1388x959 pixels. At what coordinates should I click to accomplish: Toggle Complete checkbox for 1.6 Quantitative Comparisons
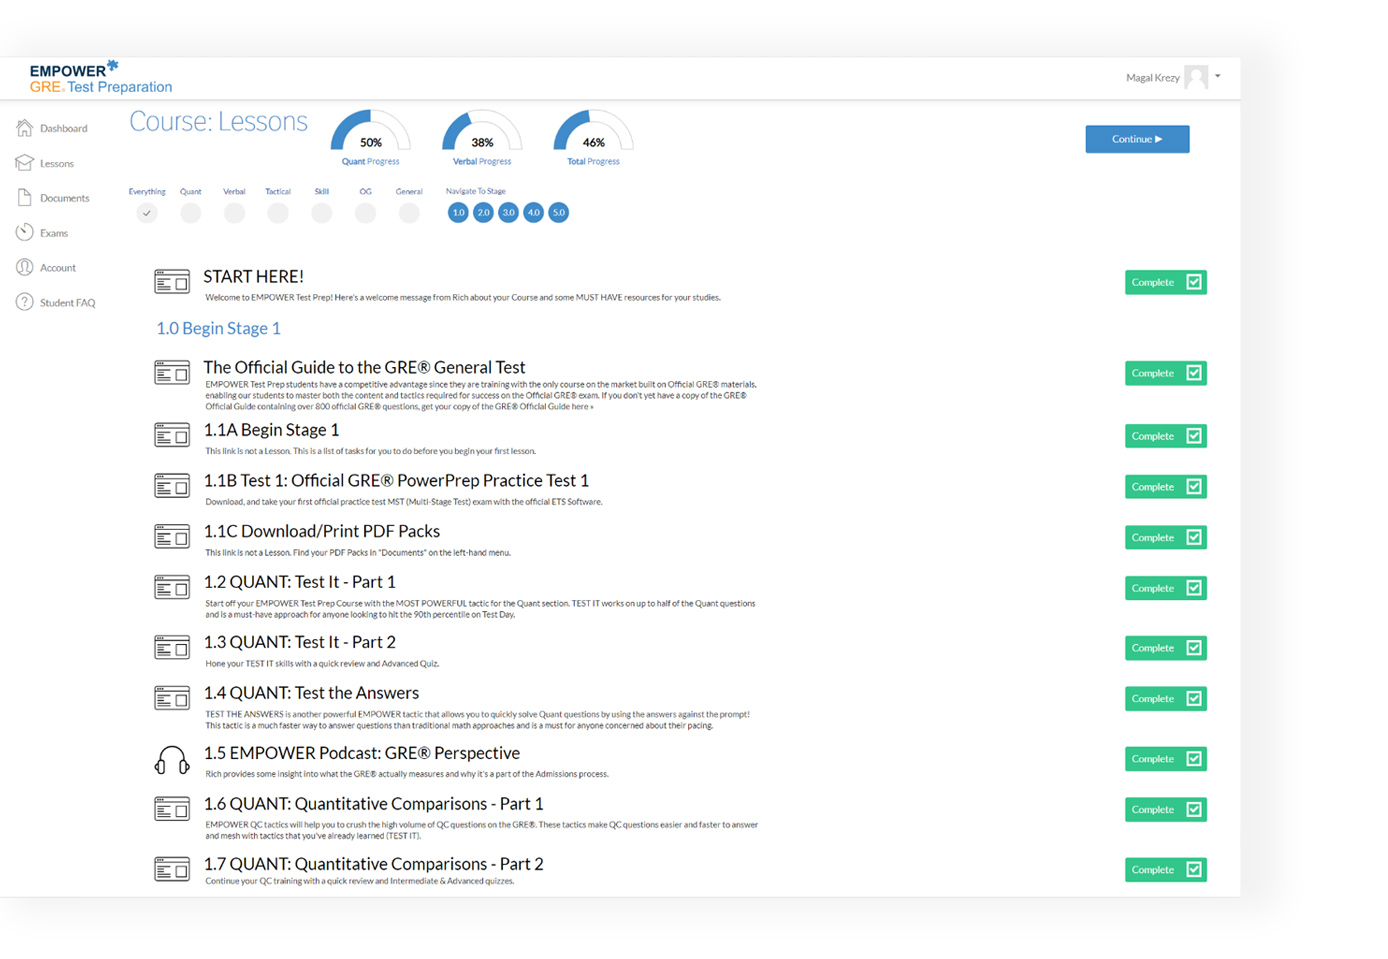tap(1194, 810)
